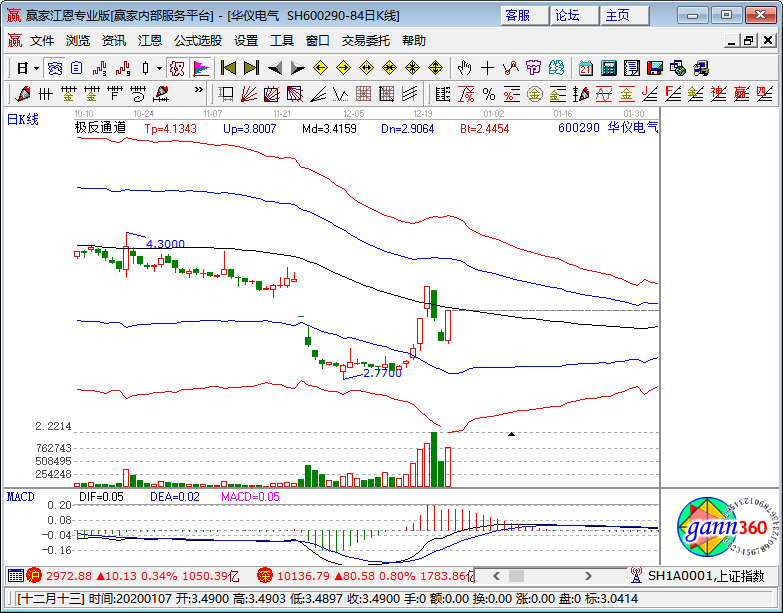Click the yellow diamond left-arrow icon
Image resolution: width=783 pixels, height=613 pixels.
point(321,68)
